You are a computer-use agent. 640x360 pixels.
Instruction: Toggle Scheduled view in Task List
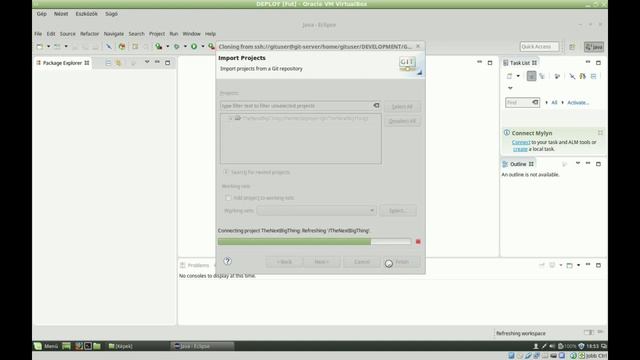pyautogui.click(x=542, y=76)
